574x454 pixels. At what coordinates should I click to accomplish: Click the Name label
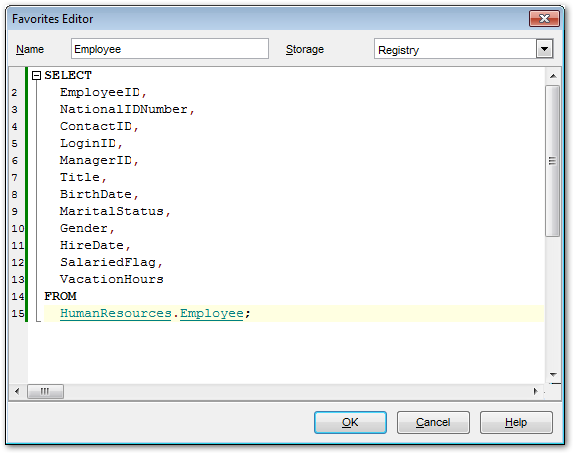tap(30, 49)
